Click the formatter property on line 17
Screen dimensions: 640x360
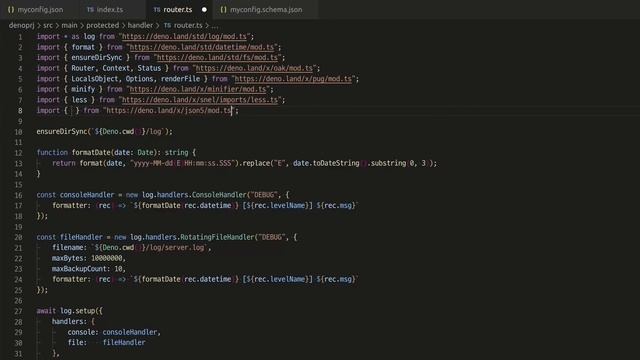(x=69, y=205)
